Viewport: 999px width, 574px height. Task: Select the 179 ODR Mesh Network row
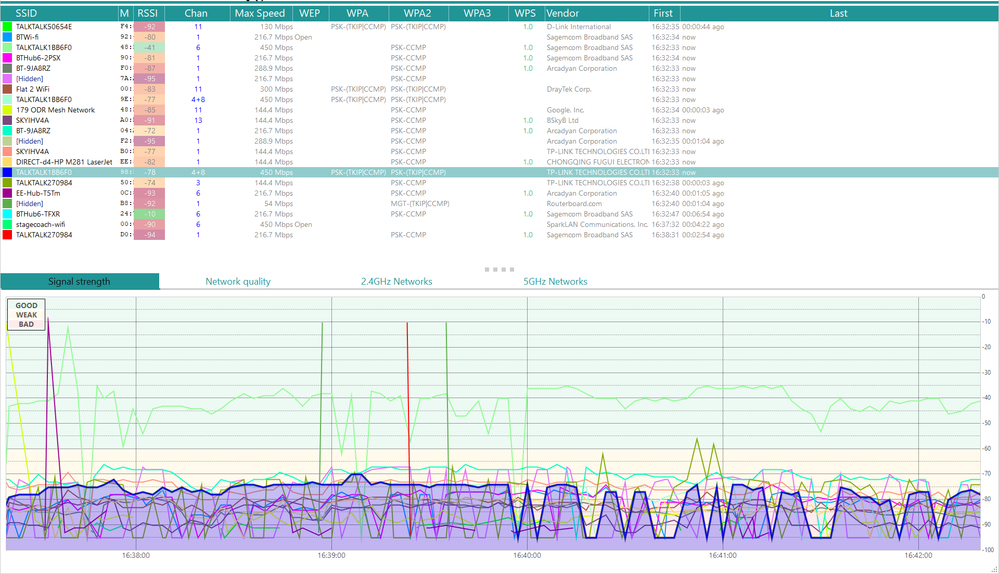pyautogui.click(x=500, y=110)
